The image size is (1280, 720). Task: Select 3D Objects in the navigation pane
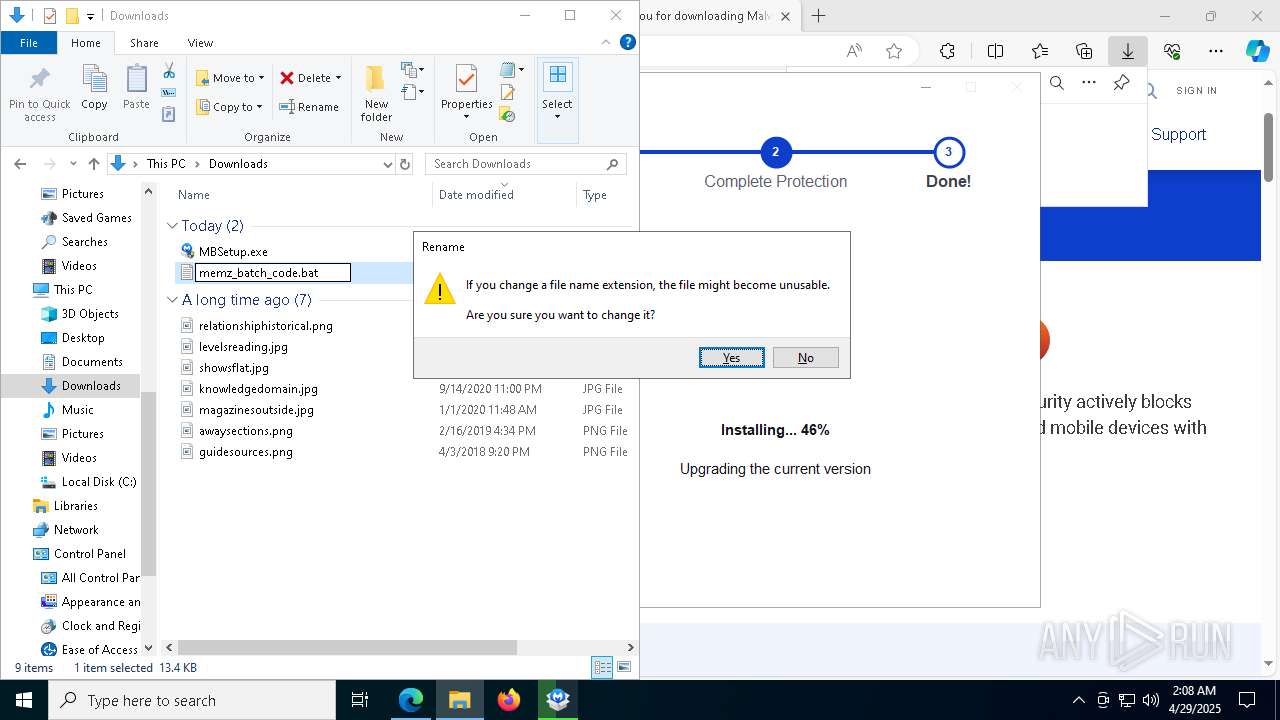[x=90, y=314]
